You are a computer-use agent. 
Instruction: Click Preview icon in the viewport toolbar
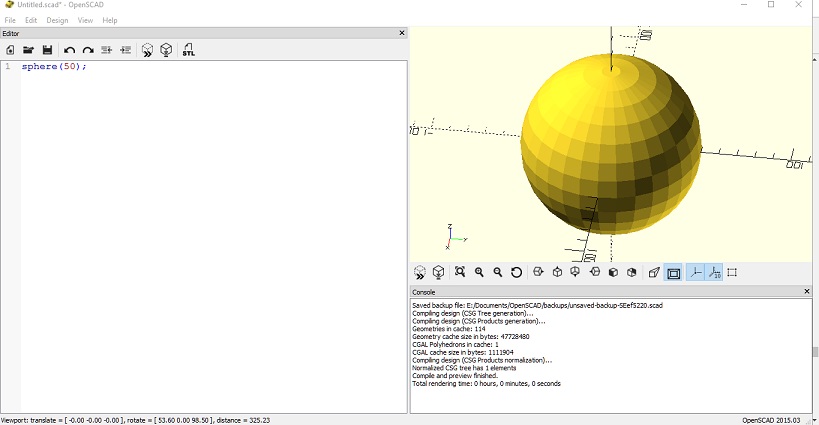[x=419, y=272]
